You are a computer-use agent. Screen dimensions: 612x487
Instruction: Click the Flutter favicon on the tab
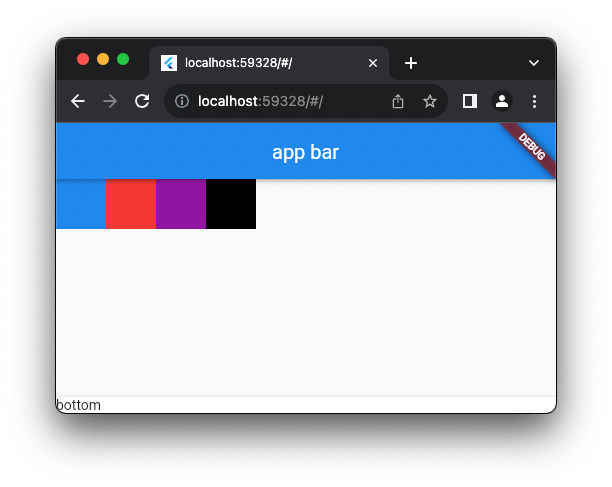(169, 63)
